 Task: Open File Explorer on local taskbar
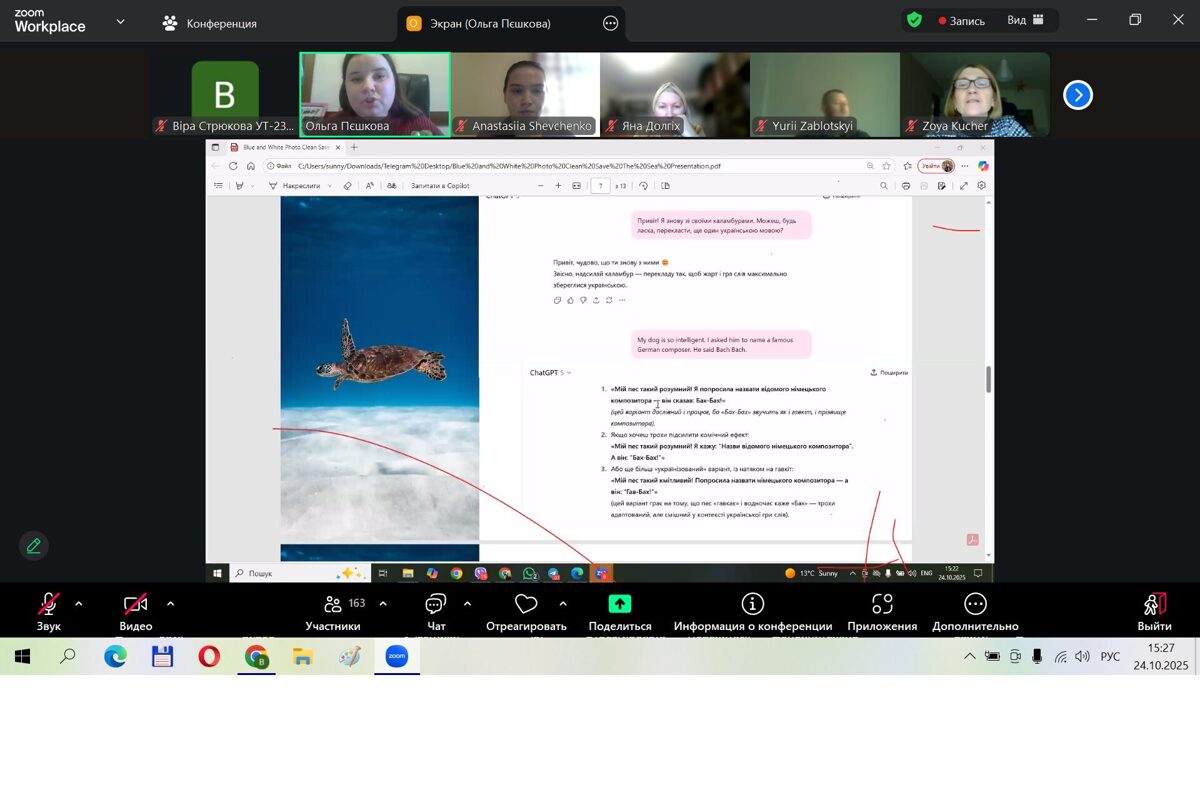click(x=303, y=657)
